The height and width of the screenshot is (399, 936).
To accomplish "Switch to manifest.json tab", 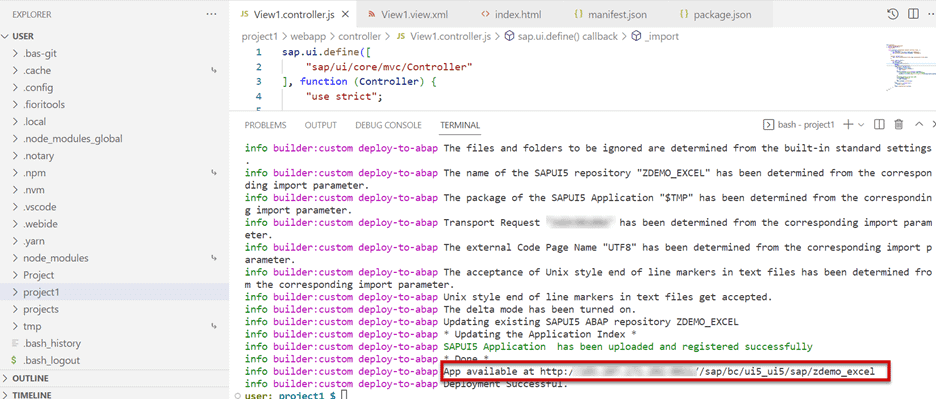I will tap(611, 14).
